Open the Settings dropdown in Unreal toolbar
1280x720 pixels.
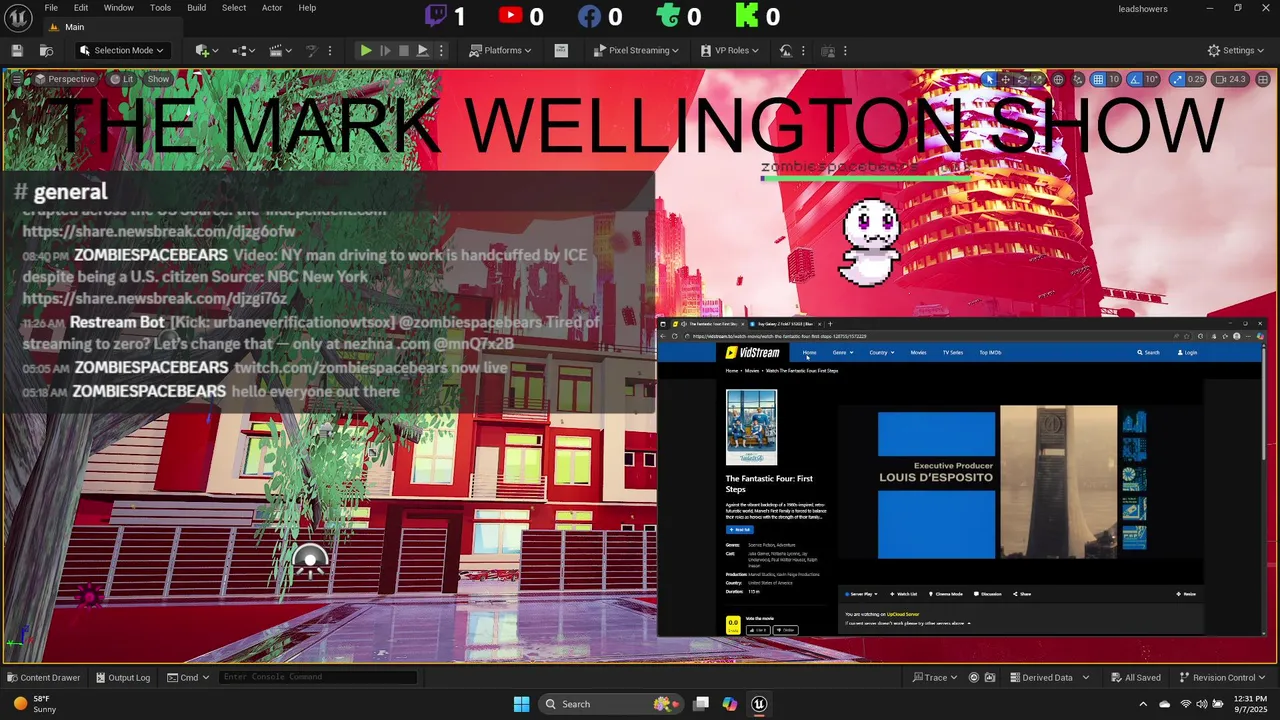coord(1235,50)
